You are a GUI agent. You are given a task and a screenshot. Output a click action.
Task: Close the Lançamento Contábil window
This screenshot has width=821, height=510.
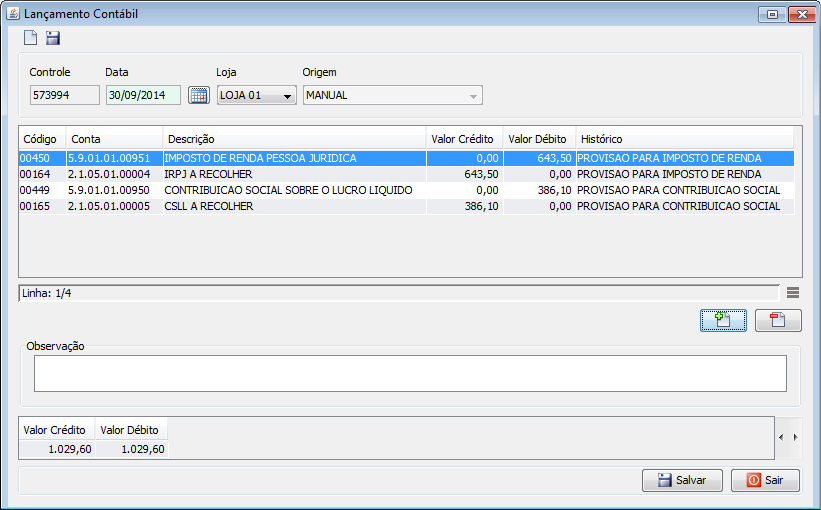tap(802, 15)
